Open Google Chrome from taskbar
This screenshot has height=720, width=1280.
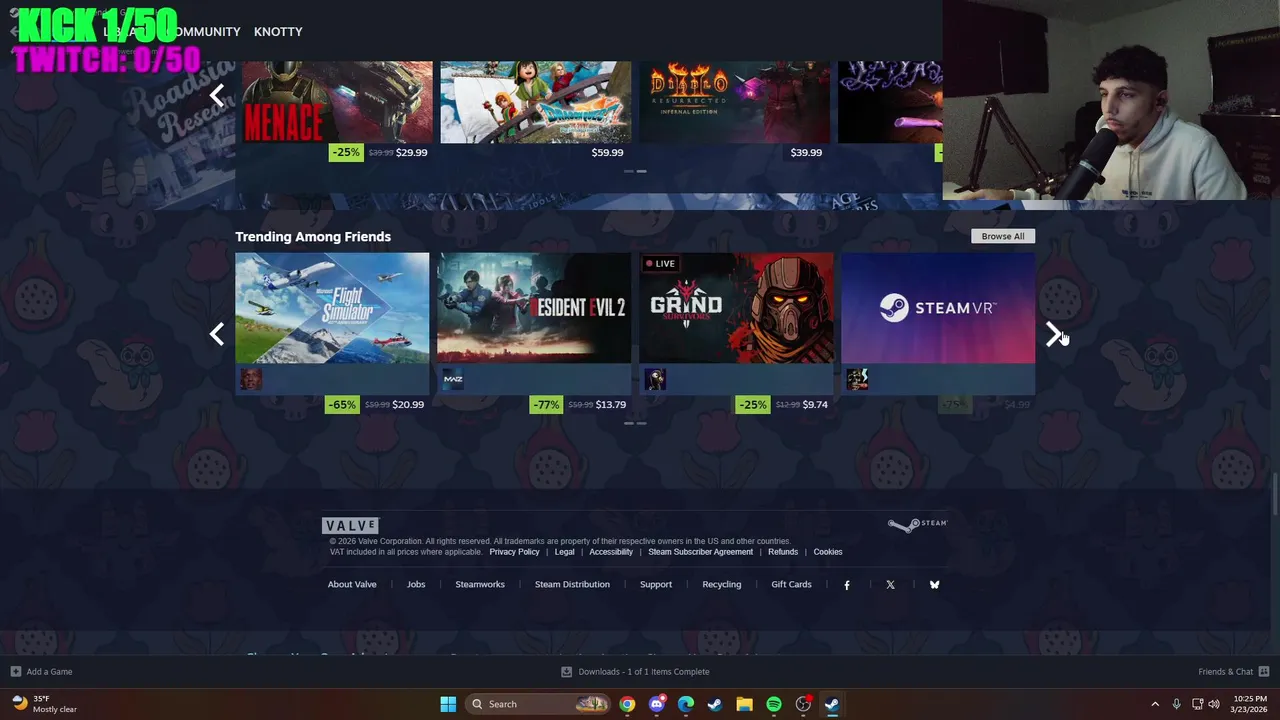627,704
